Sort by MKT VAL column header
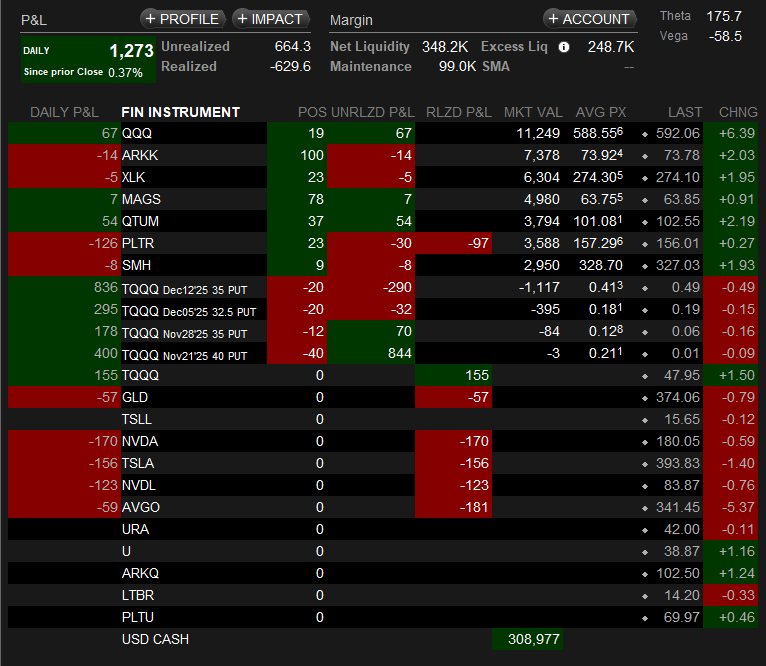The image size is (766, 666). (x=533, y=112)
